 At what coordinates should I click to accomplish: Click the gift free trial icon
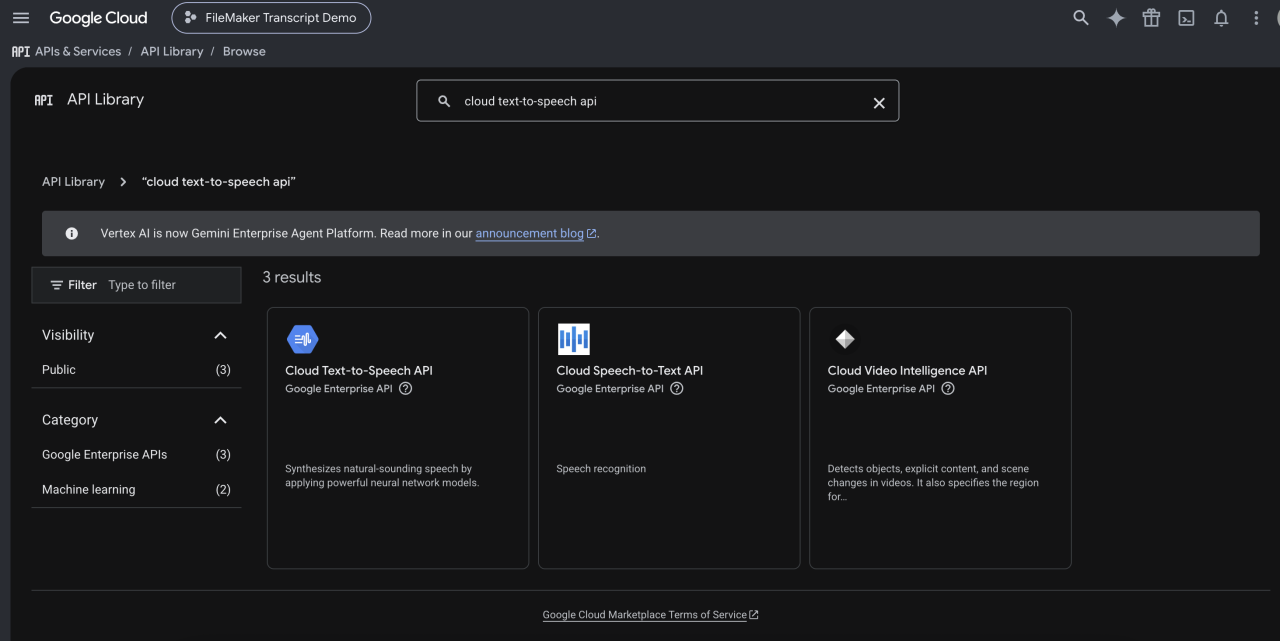(x=1151, y=18)
